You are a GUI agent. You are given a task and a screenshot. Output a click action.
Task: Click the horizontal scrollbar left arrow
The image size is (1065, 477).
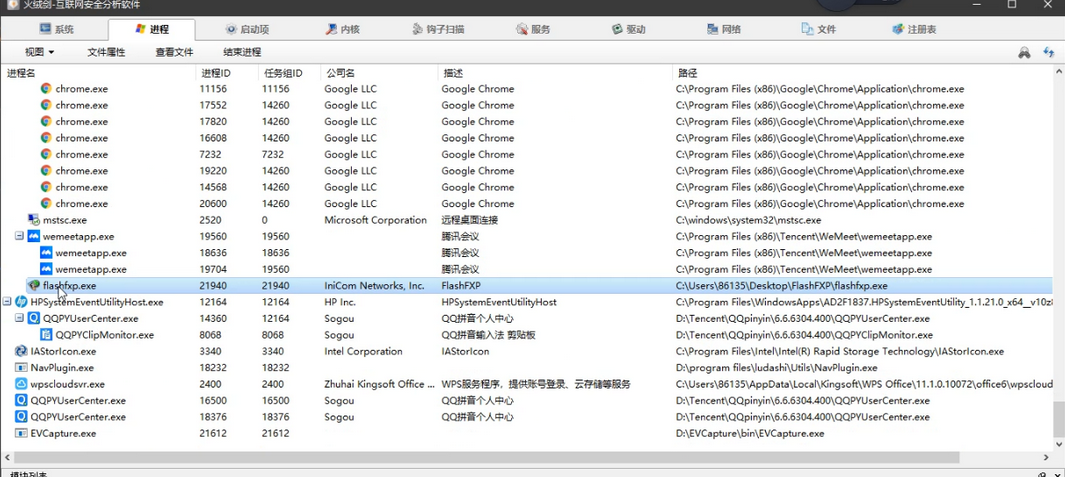click(7, 457)
